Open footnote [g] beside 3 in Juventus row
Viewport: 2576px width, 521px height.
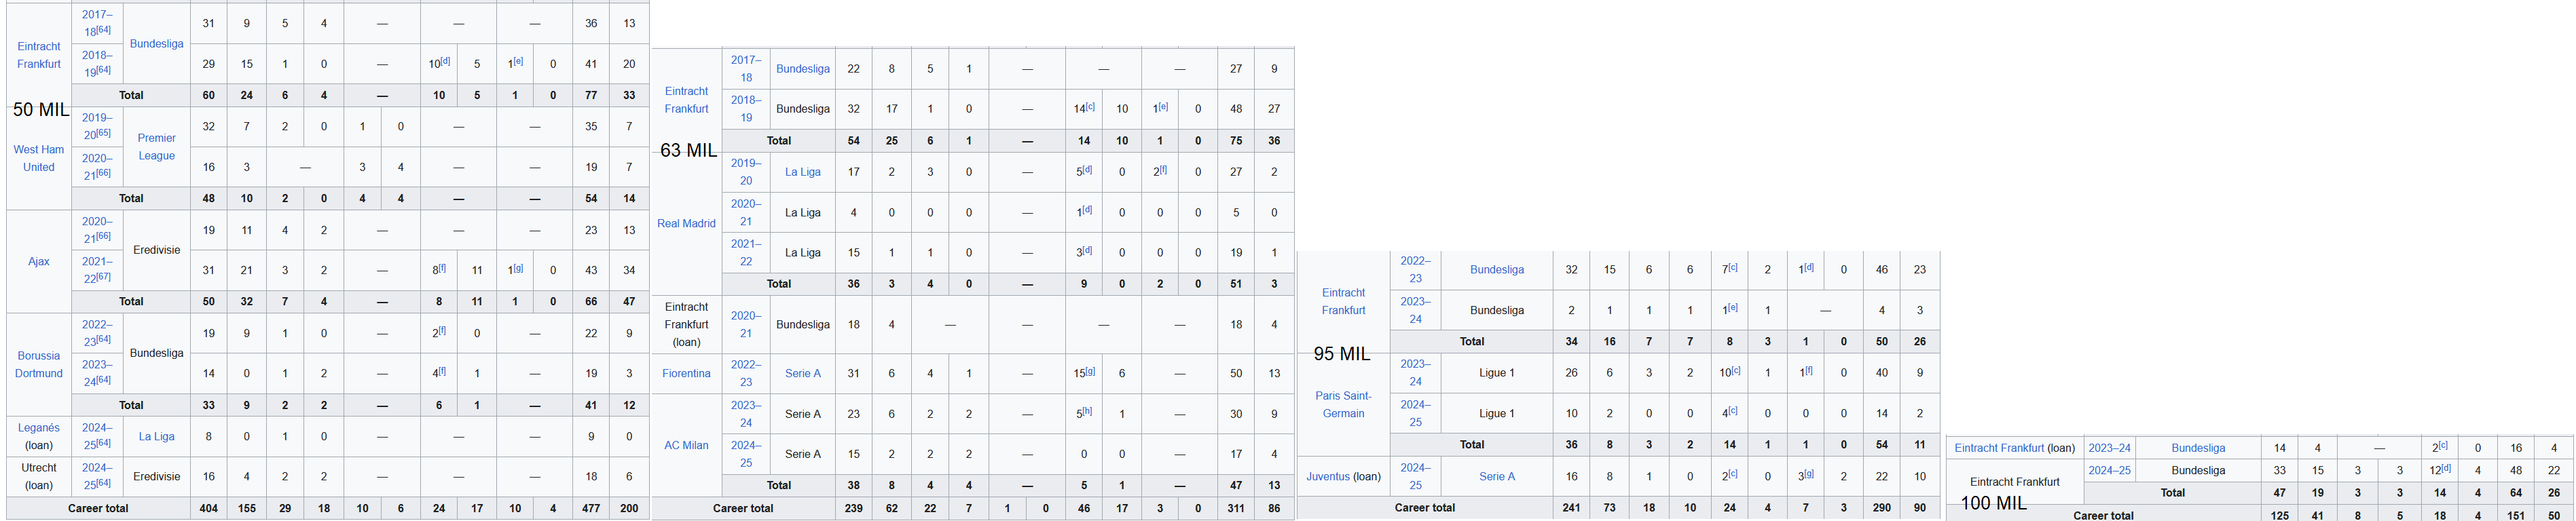pos(1809,474)
